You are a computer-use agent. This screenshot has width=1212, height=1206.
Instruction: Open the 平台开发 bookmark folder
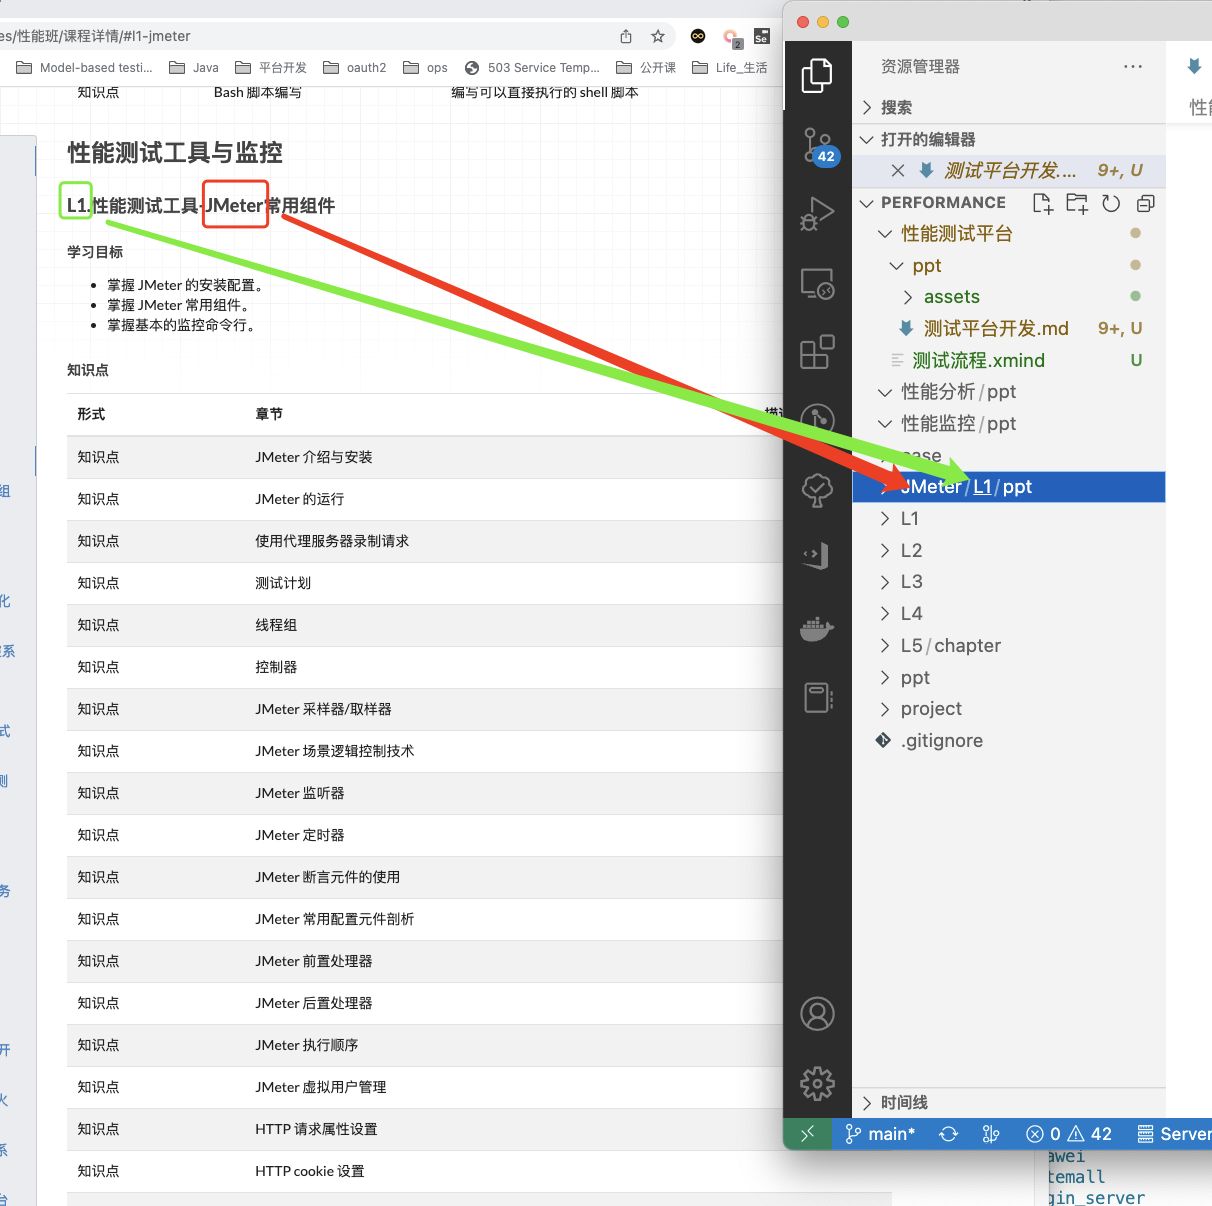point(271,68)
